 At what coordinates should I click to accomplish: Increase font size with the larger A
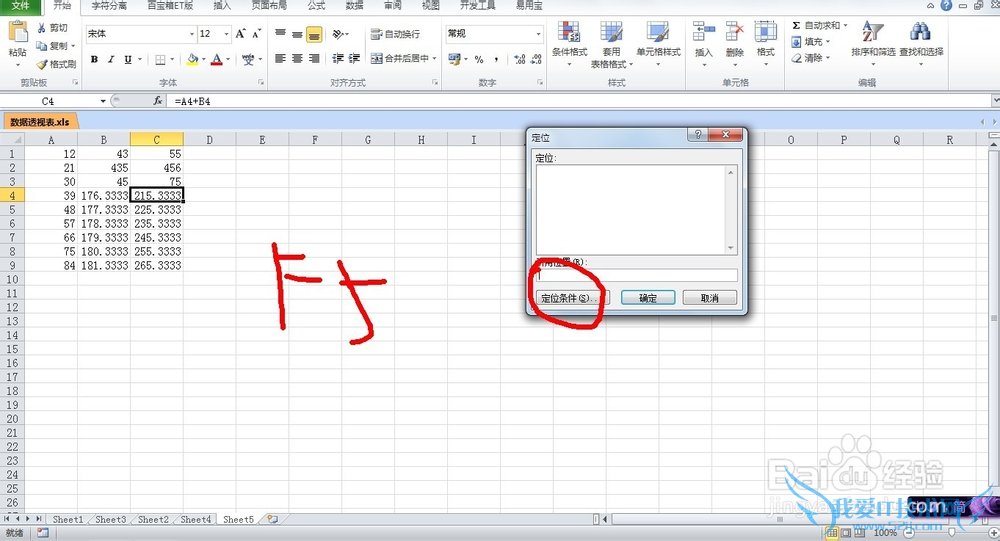pos(240,34)
